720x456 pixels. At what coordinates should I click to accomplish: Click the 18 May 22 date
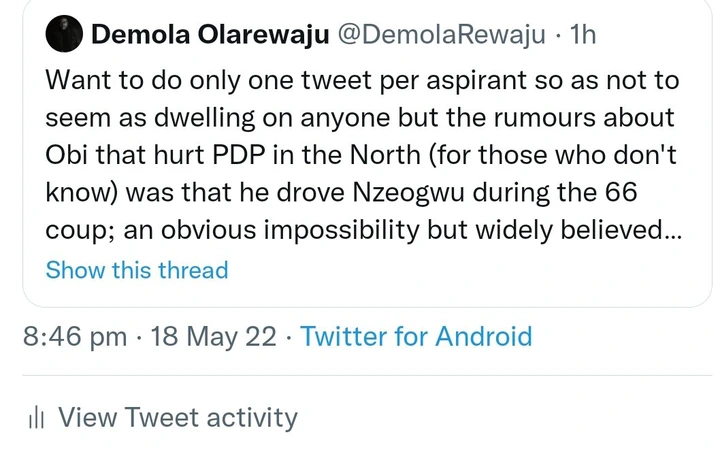click(212, 336)
